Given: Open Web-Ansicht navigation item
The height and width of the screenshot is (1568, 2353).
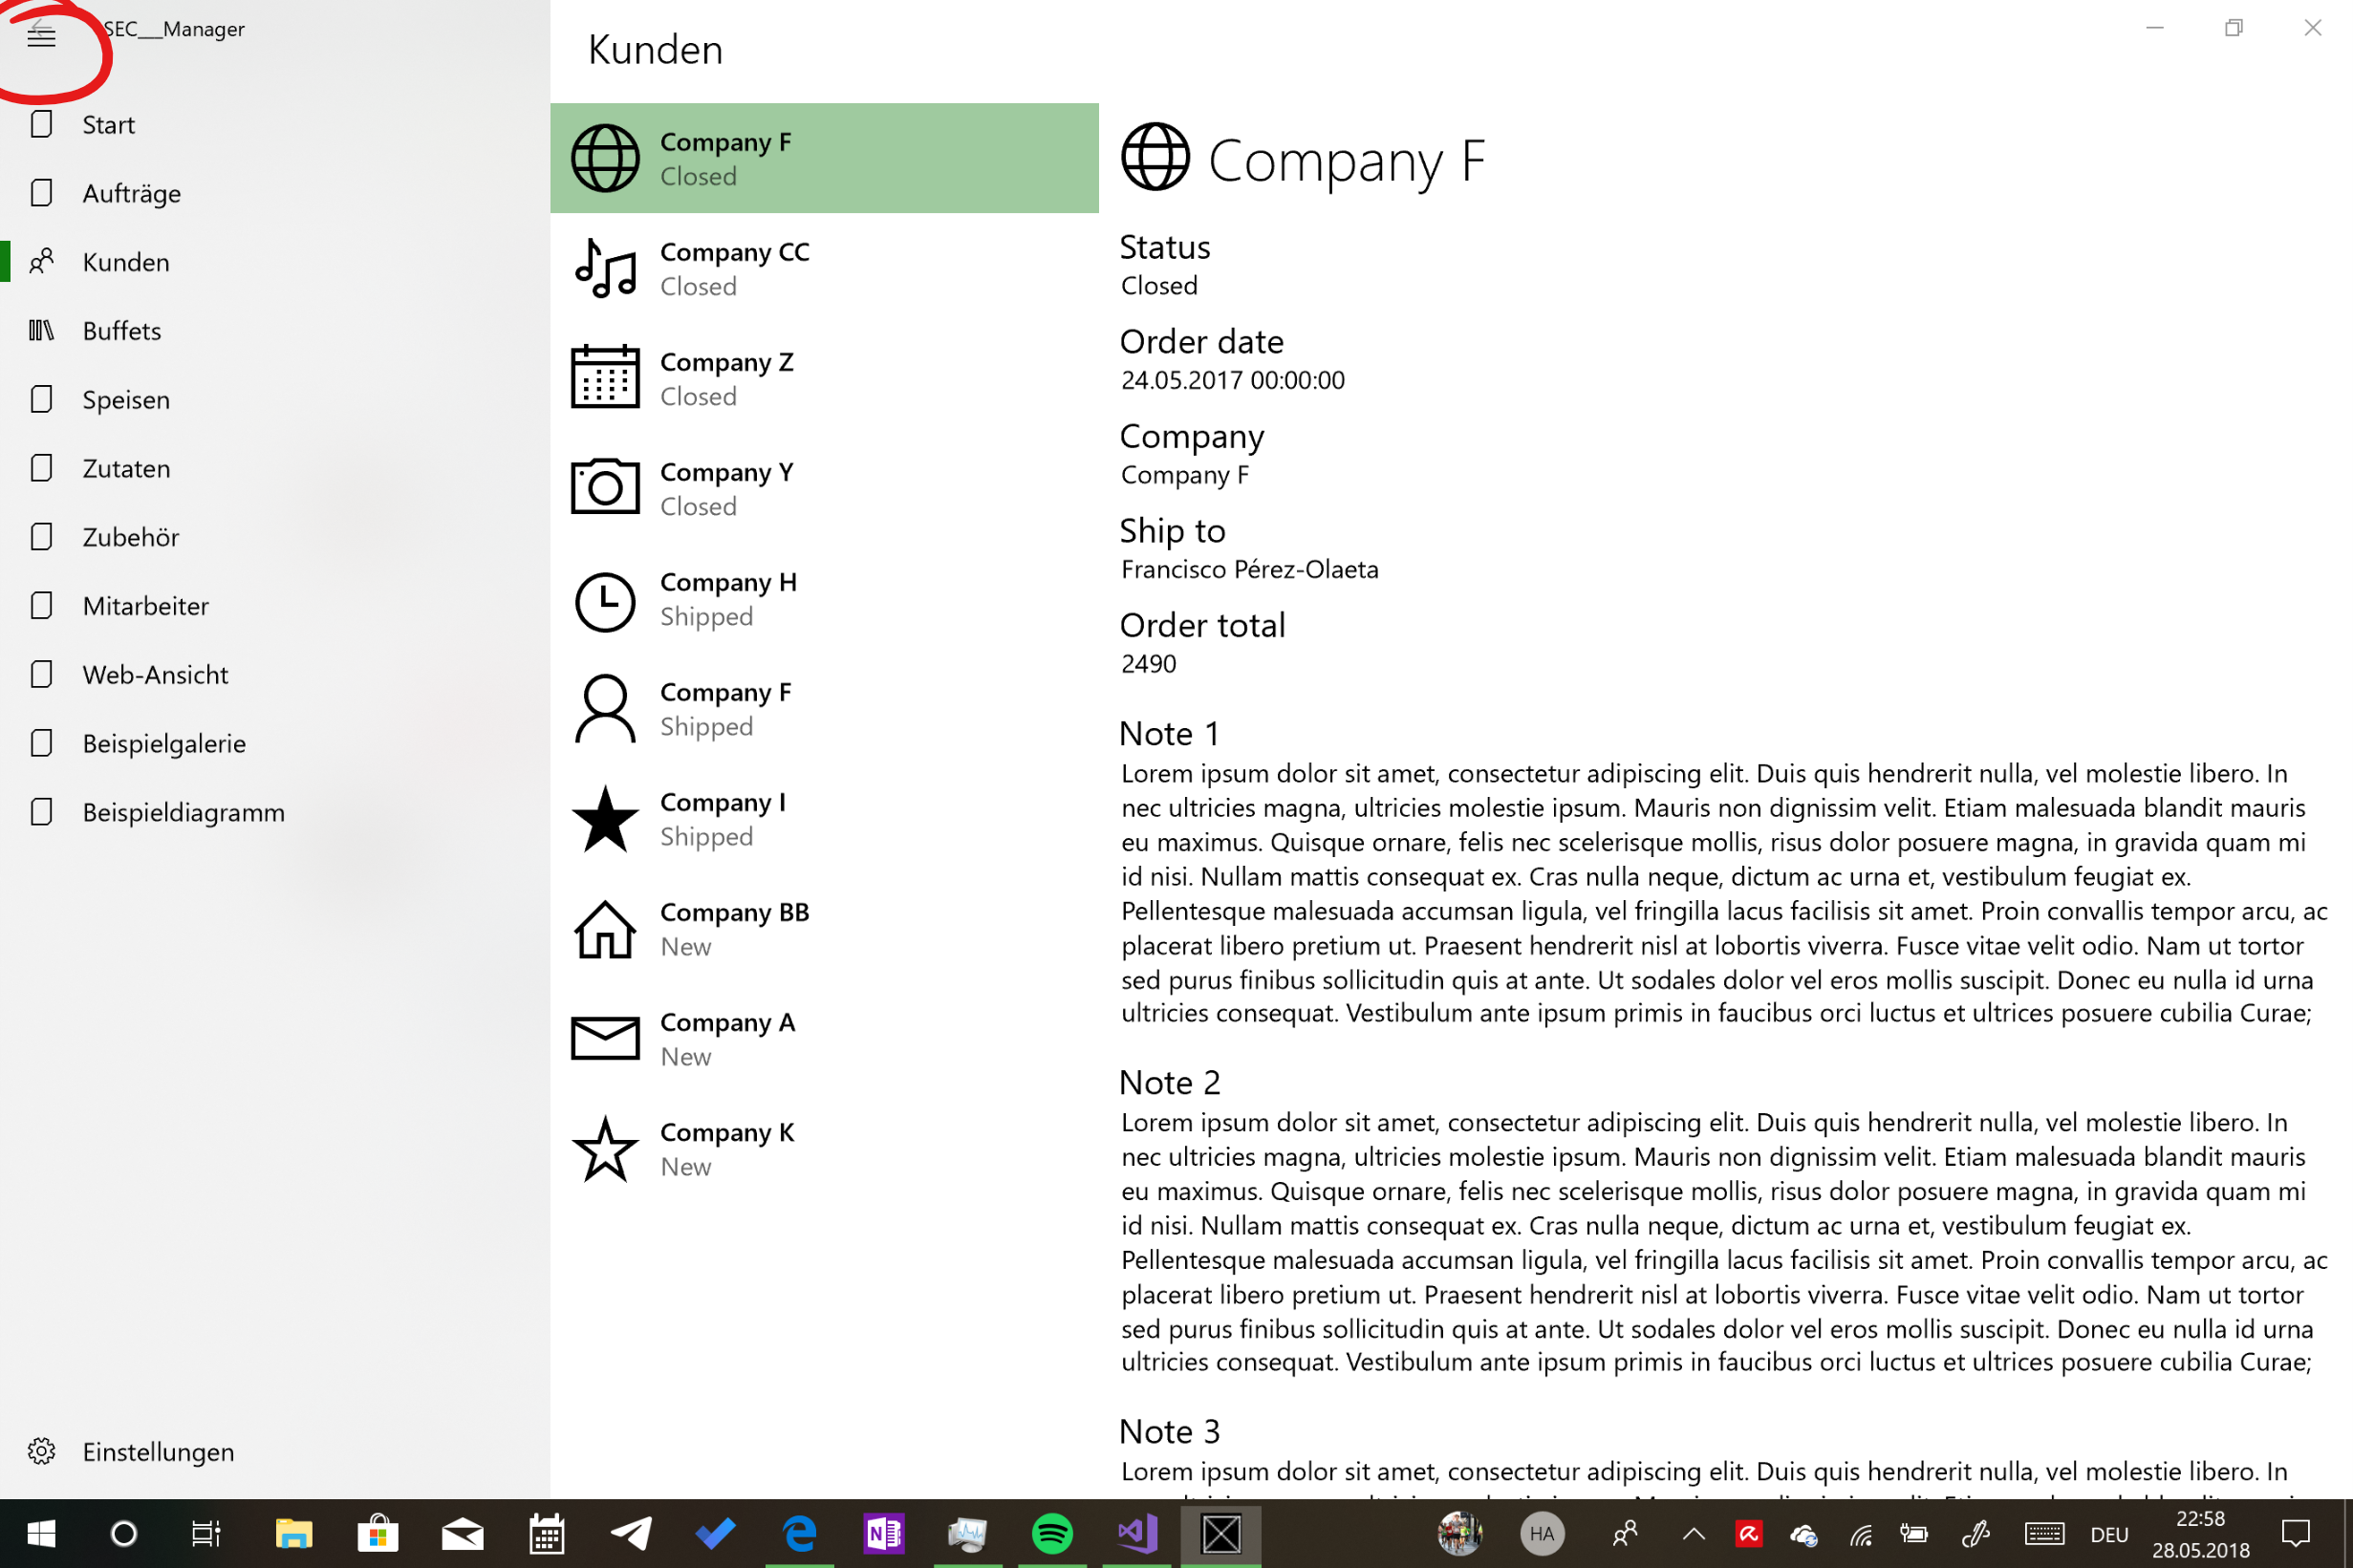Looking at the screenshot, I should point(155,675).
